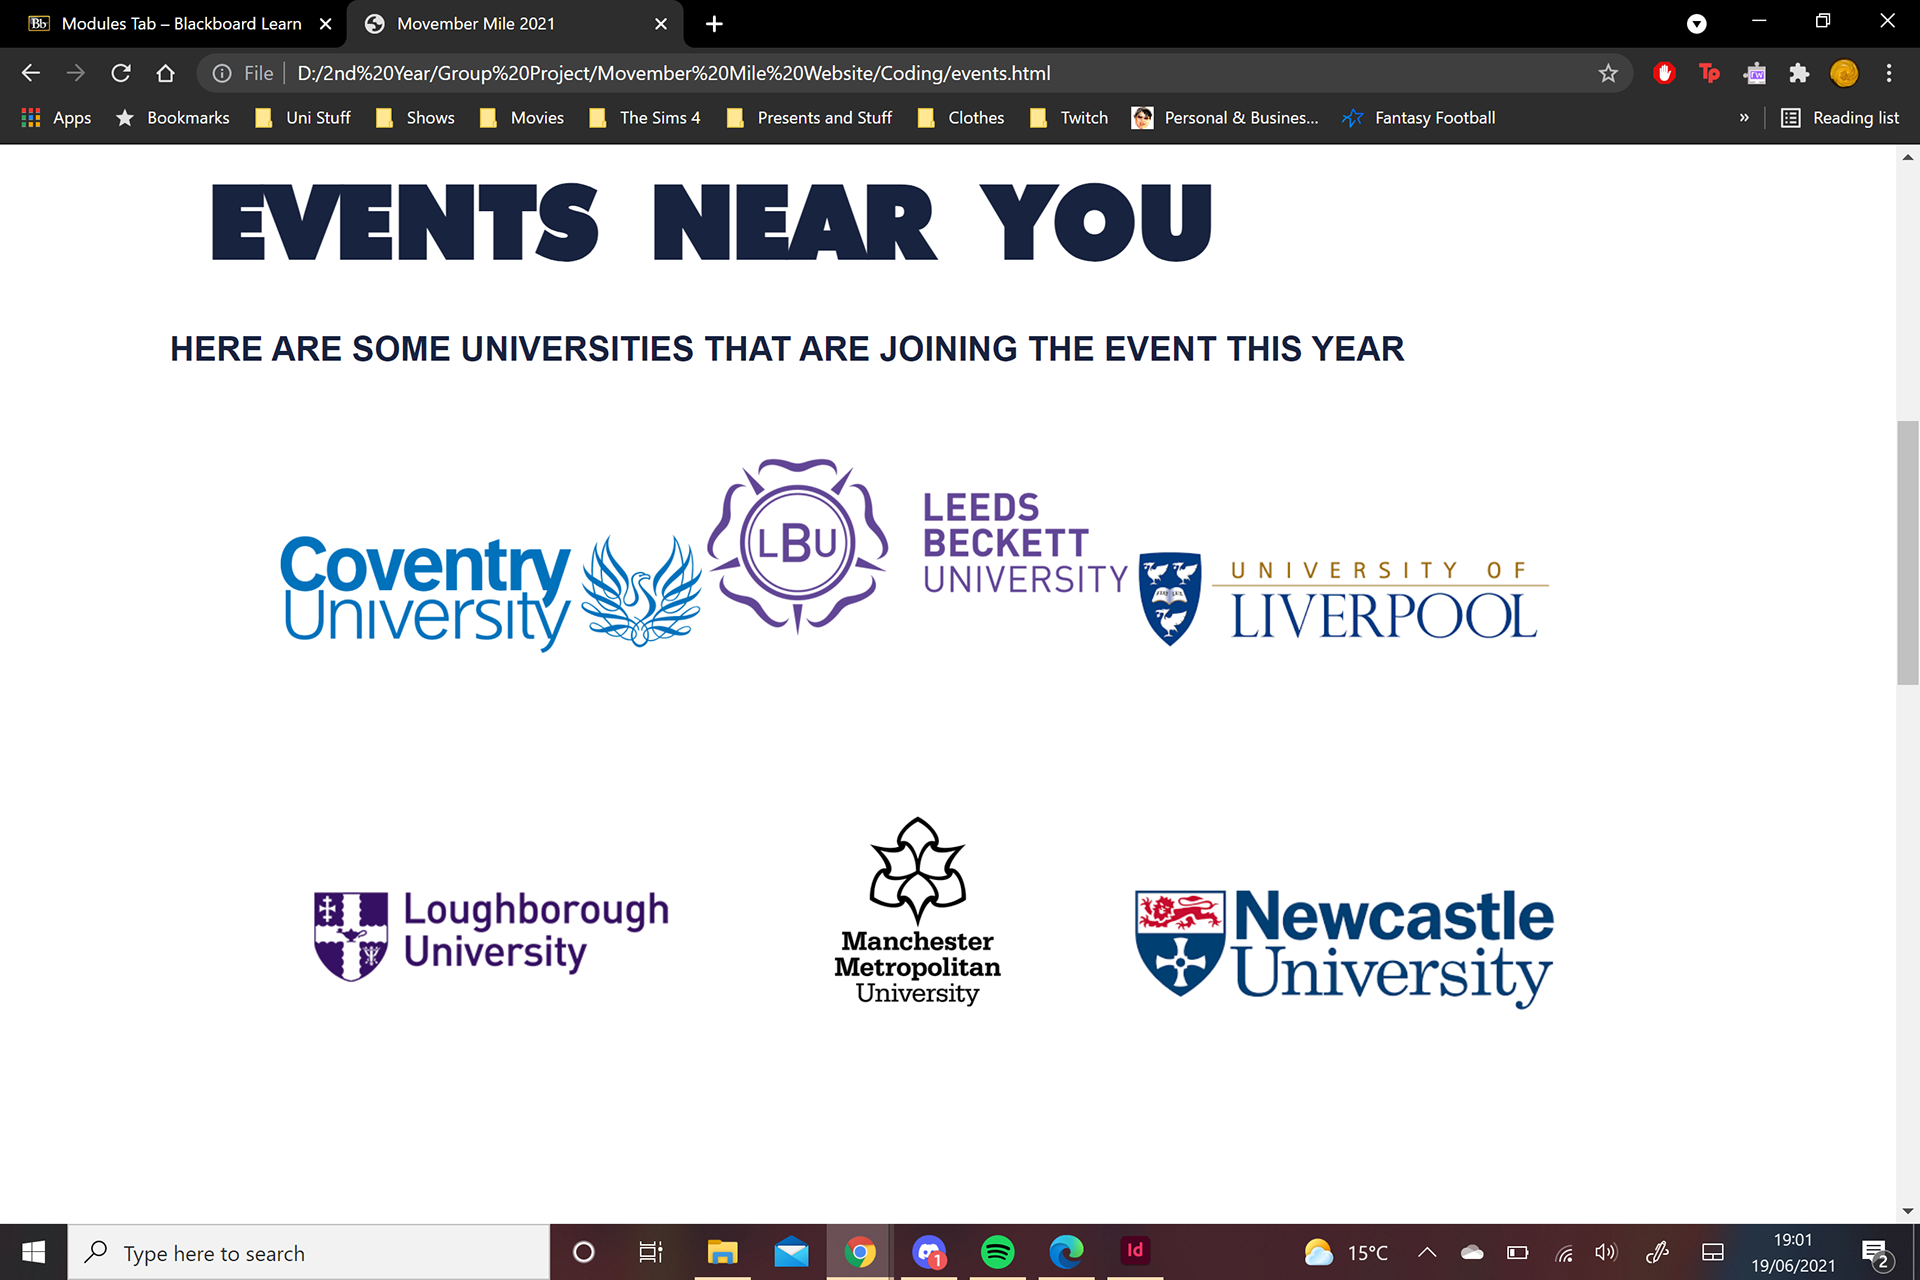Open The Sims 4 bookmark folder

645,118
